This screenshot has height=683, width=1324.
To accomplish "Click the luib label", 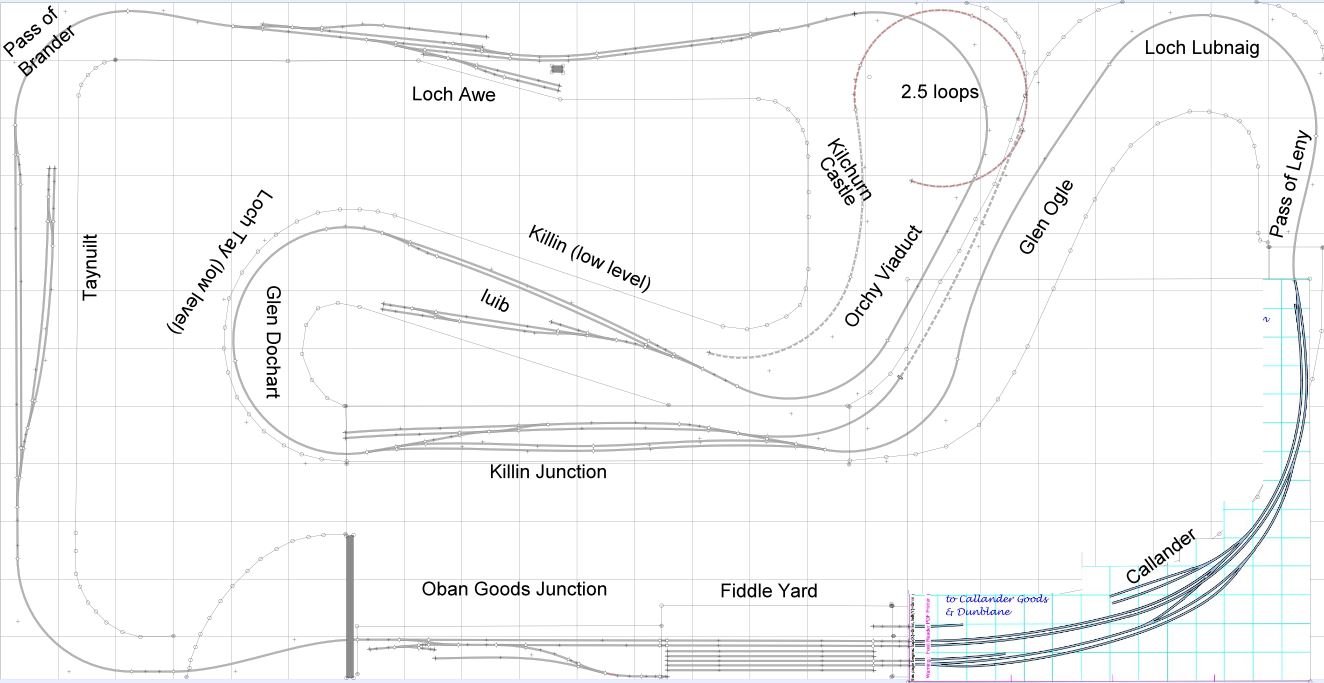I will click(495, 301).
